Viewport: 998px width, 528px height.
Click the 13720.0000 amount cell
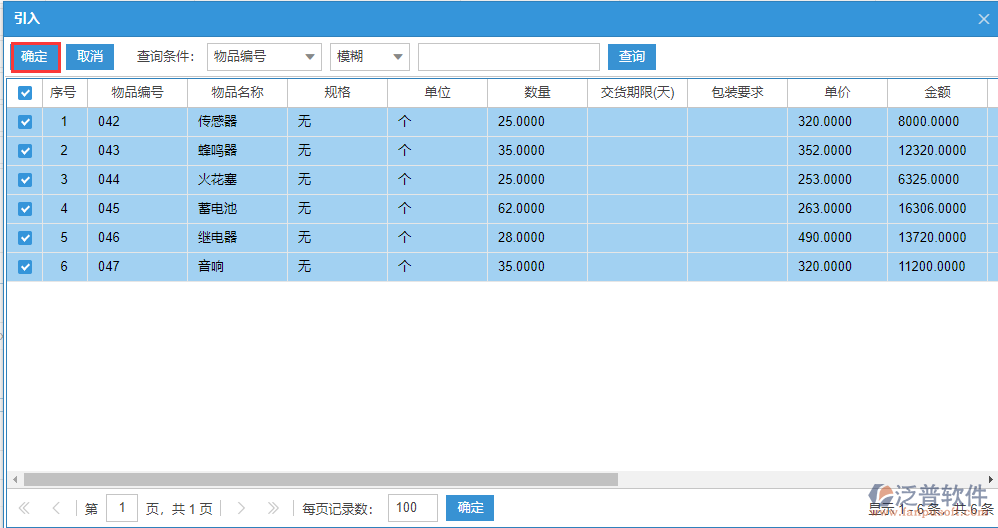click(x=937, y=237)
